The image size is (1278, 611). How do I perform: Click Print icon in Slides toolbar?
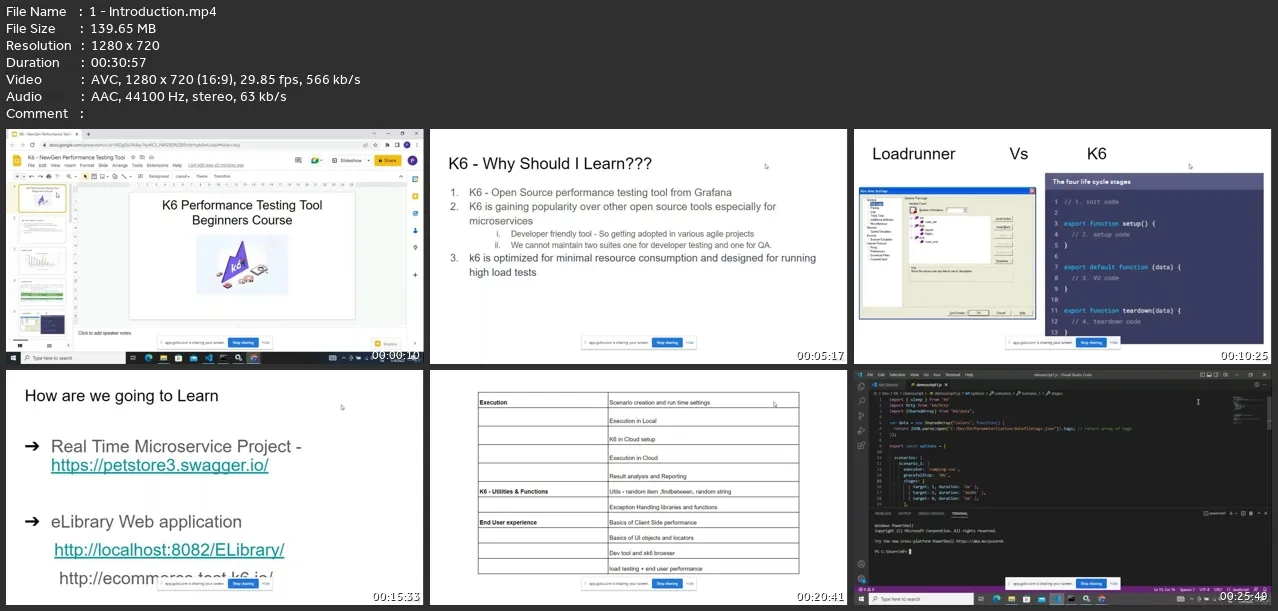[x=49, y=176]
